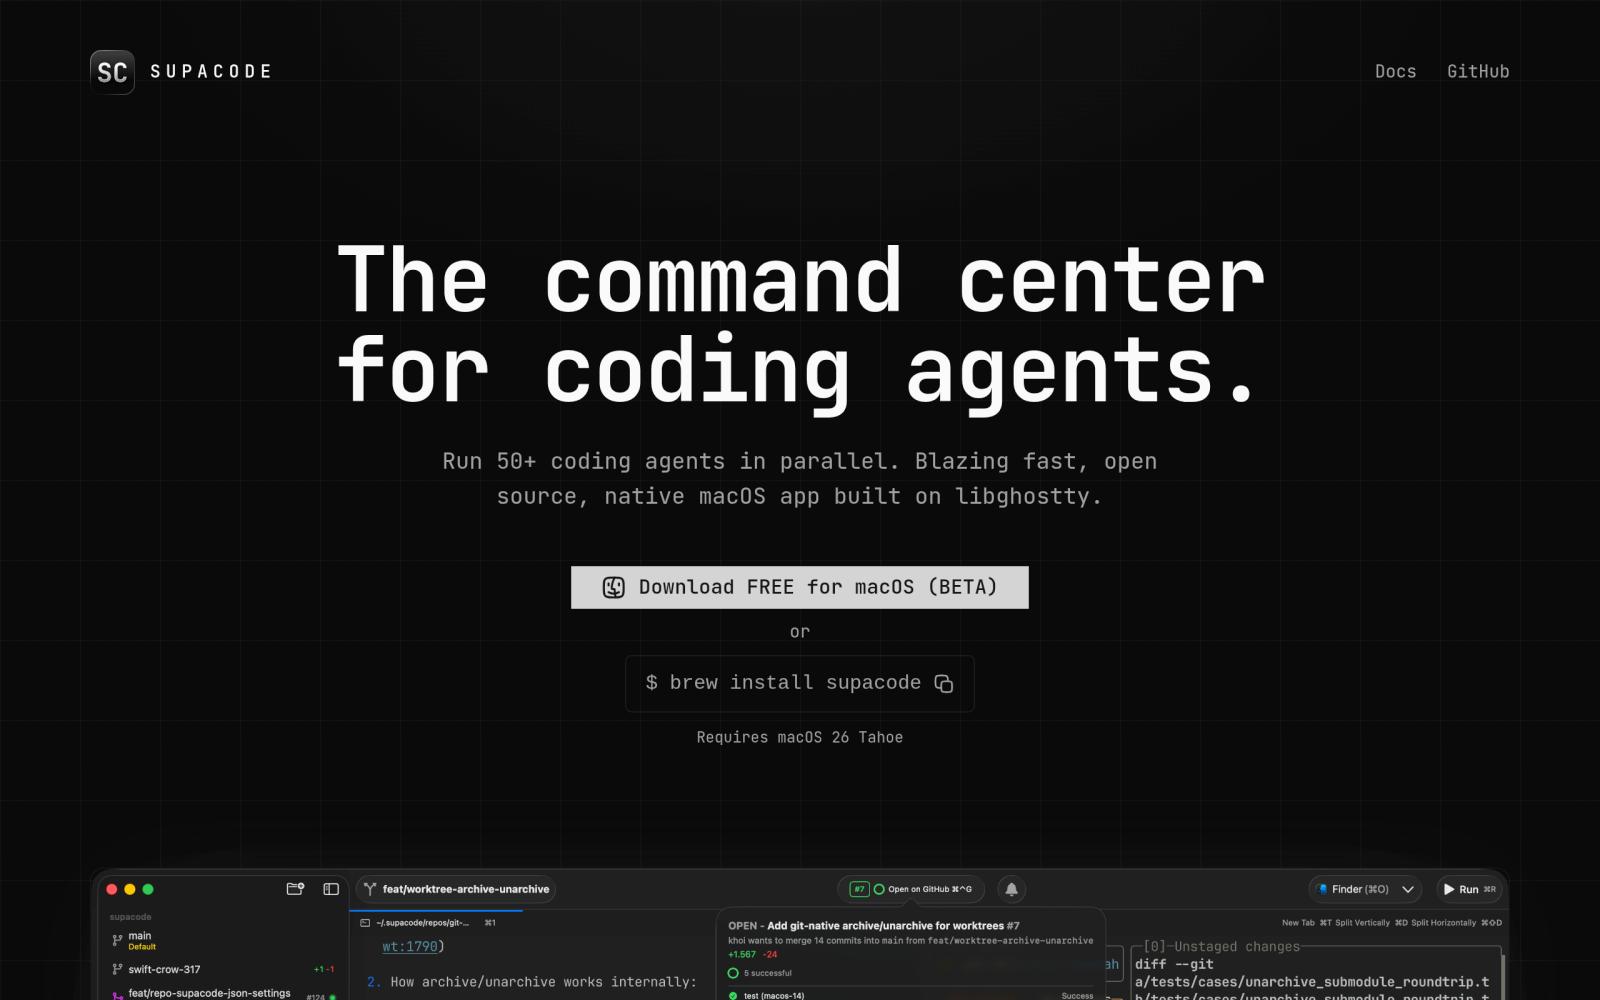The height and width of the screenshot is (1000, 1600).
Task: Select the main worktree in the sidebar
Action: click(222, 940)
